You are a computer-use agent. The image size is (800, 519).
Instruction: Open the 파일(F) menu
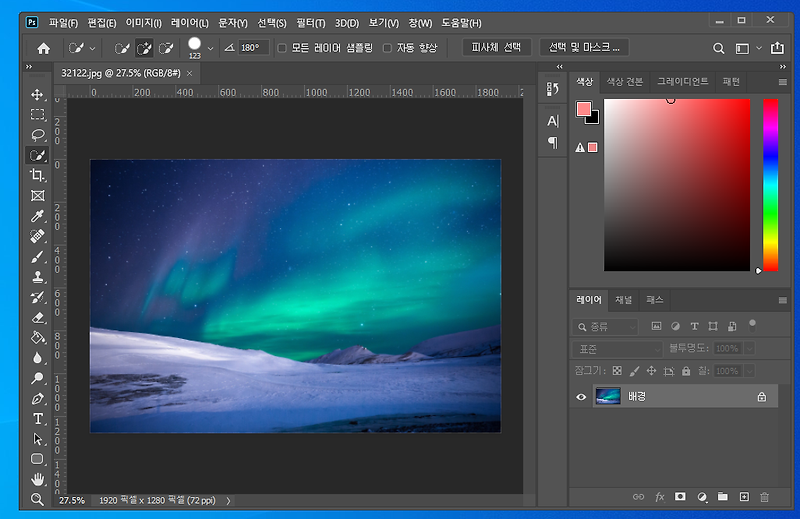tap(63, 23)
